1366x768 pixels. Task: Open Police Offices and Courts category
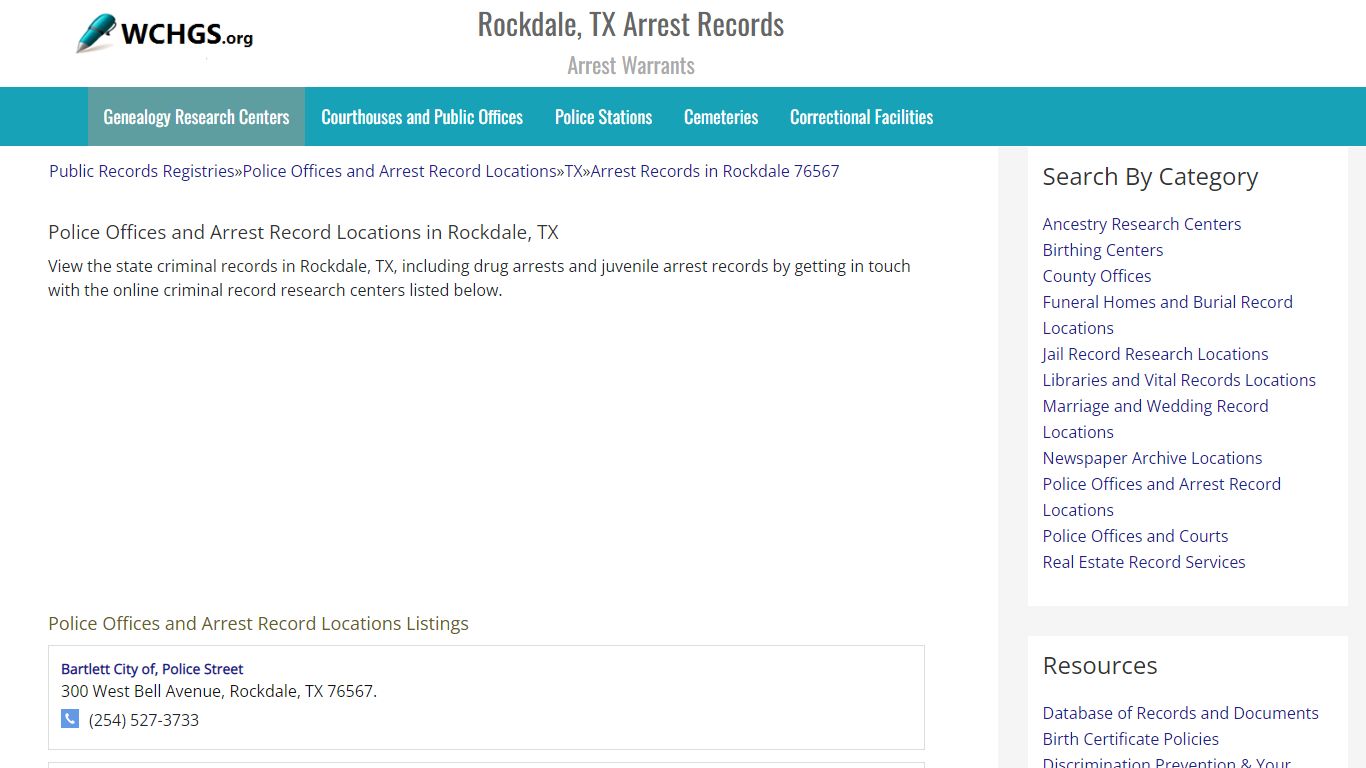point(1135,536)
